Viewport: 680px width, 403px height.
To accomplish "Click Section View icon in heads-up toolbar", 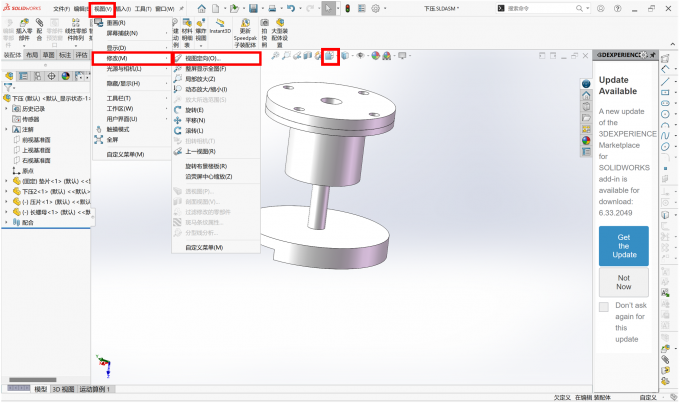I will [307, 56].
